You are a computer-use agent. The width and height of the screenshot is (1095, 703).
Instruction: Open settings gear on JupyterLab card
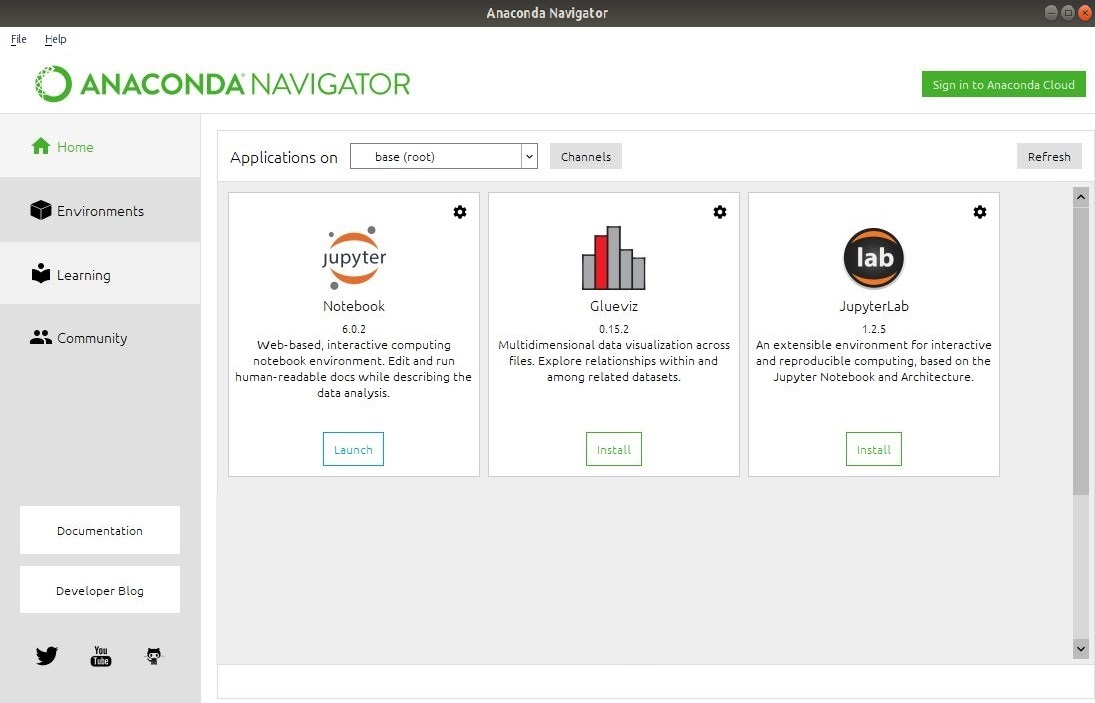980,212
